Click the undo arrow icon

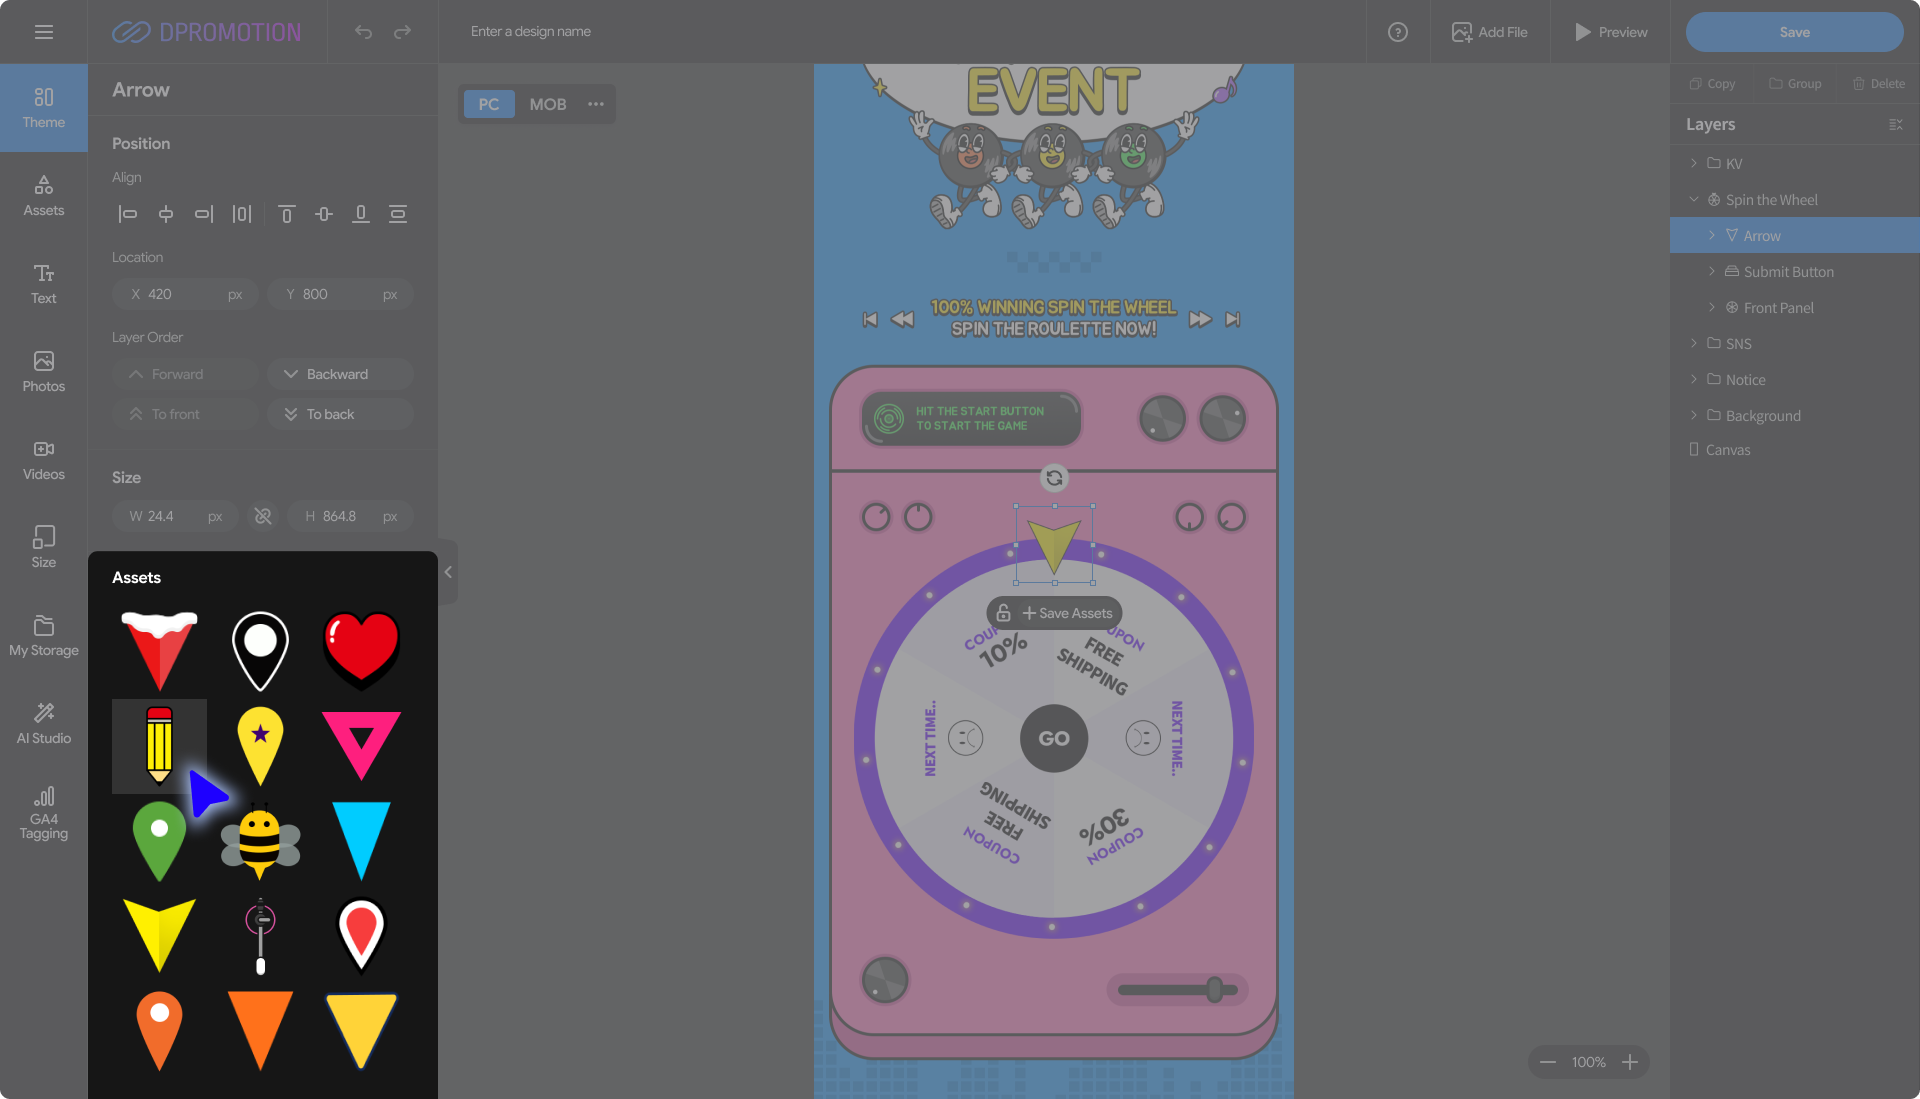[x=363, y=32]
